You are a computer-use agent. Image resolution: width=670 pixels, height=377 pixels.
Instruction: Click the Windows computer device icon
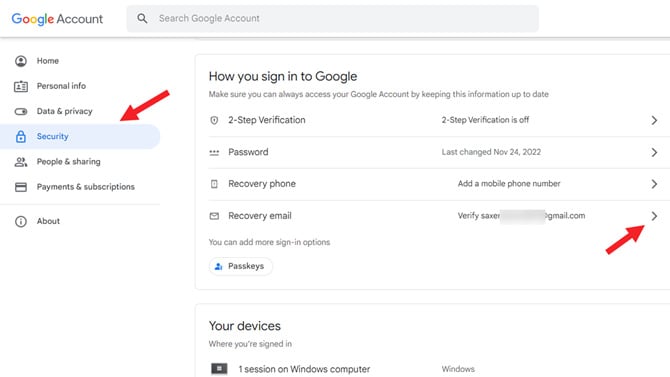pos(219,368)
